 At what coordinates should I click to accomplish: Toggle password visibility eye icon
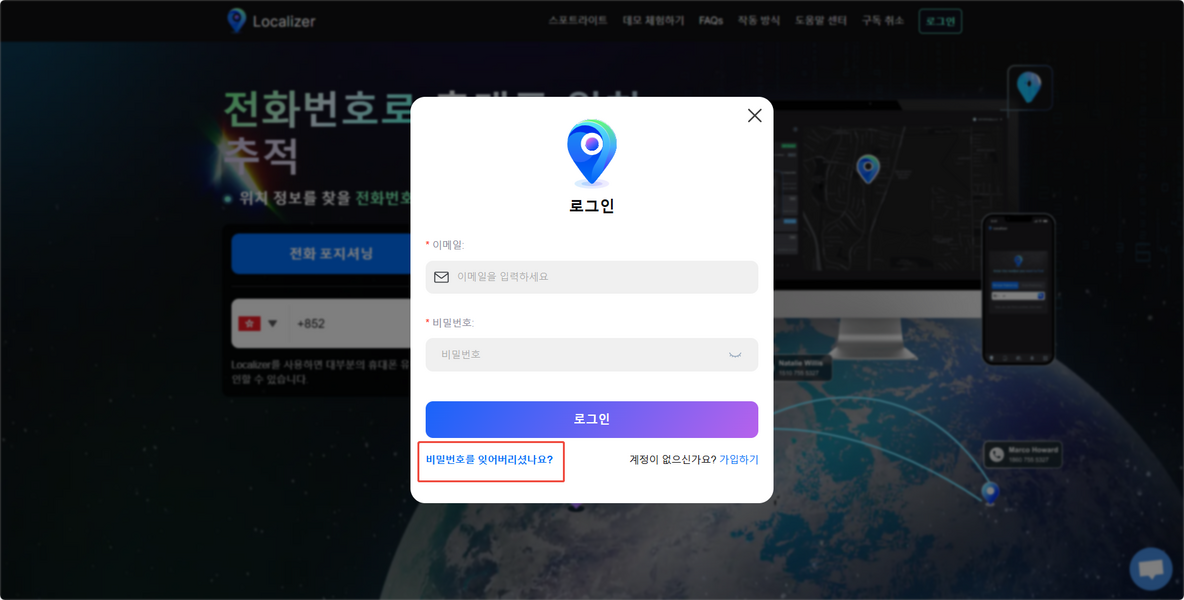point(735,355)
